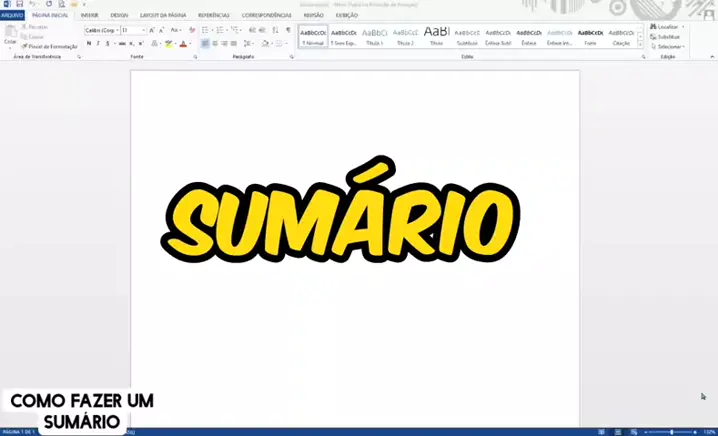Click the Pincel de Formatação tool
The width and height of the screenshot is (718, 436).
(x=49, y=46)
